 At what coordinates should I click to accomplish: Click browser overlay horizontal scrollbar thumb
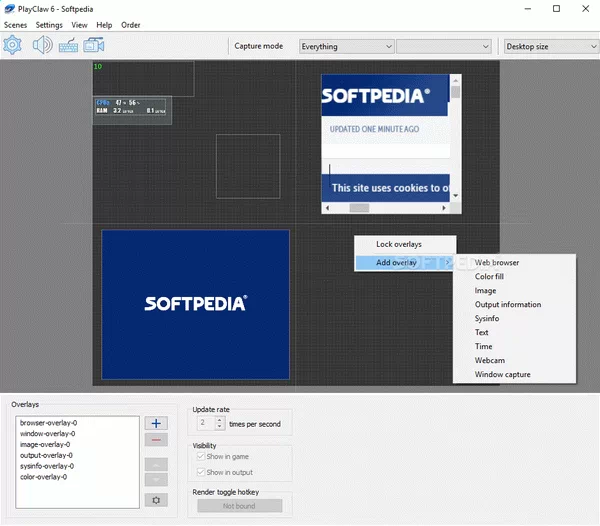click(359, 208)
